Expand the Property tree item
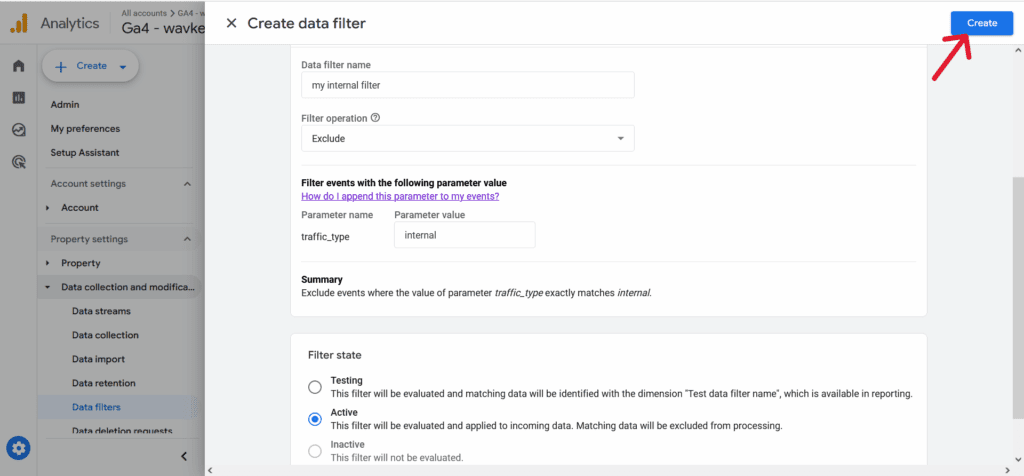 (x=48, y=263)
